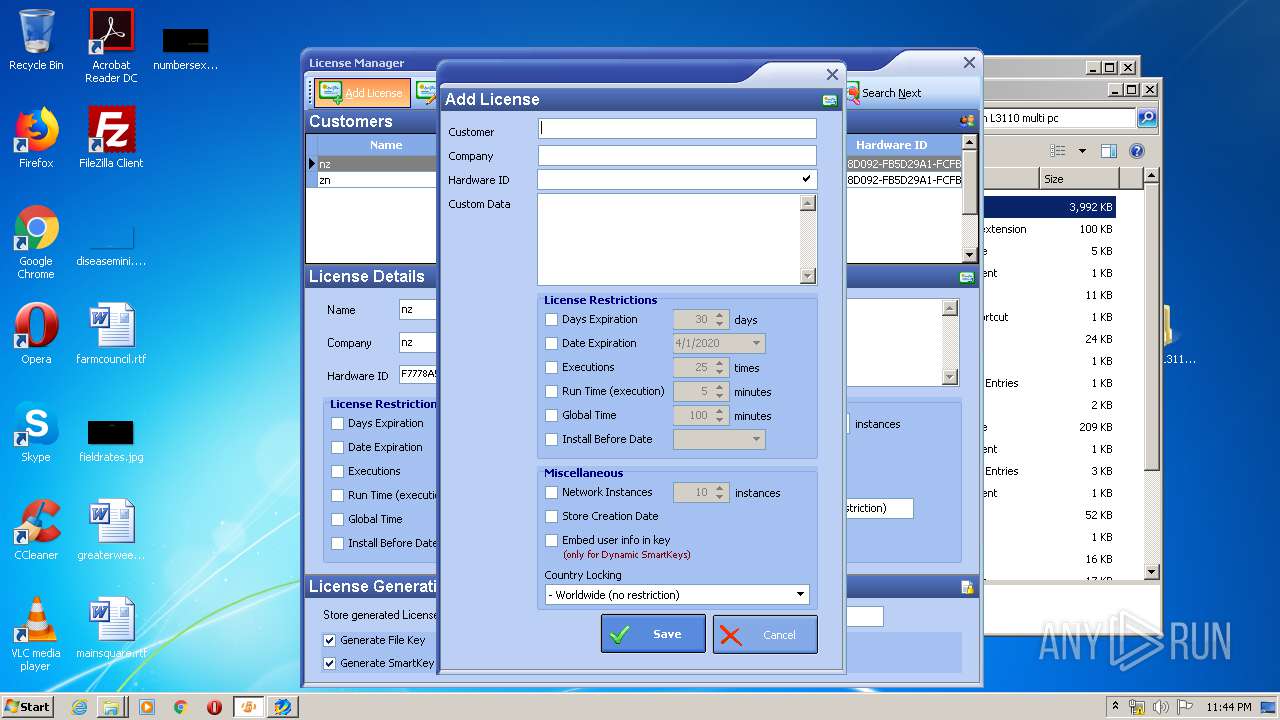Click the Size column header in Explorer
The width and height of the screenshot is (1280, 720).
point(1078,180)
